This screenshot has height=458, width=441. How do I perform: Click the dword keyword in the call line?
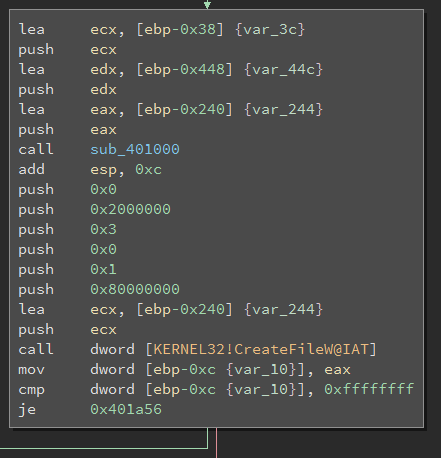(x=112, y=350)
